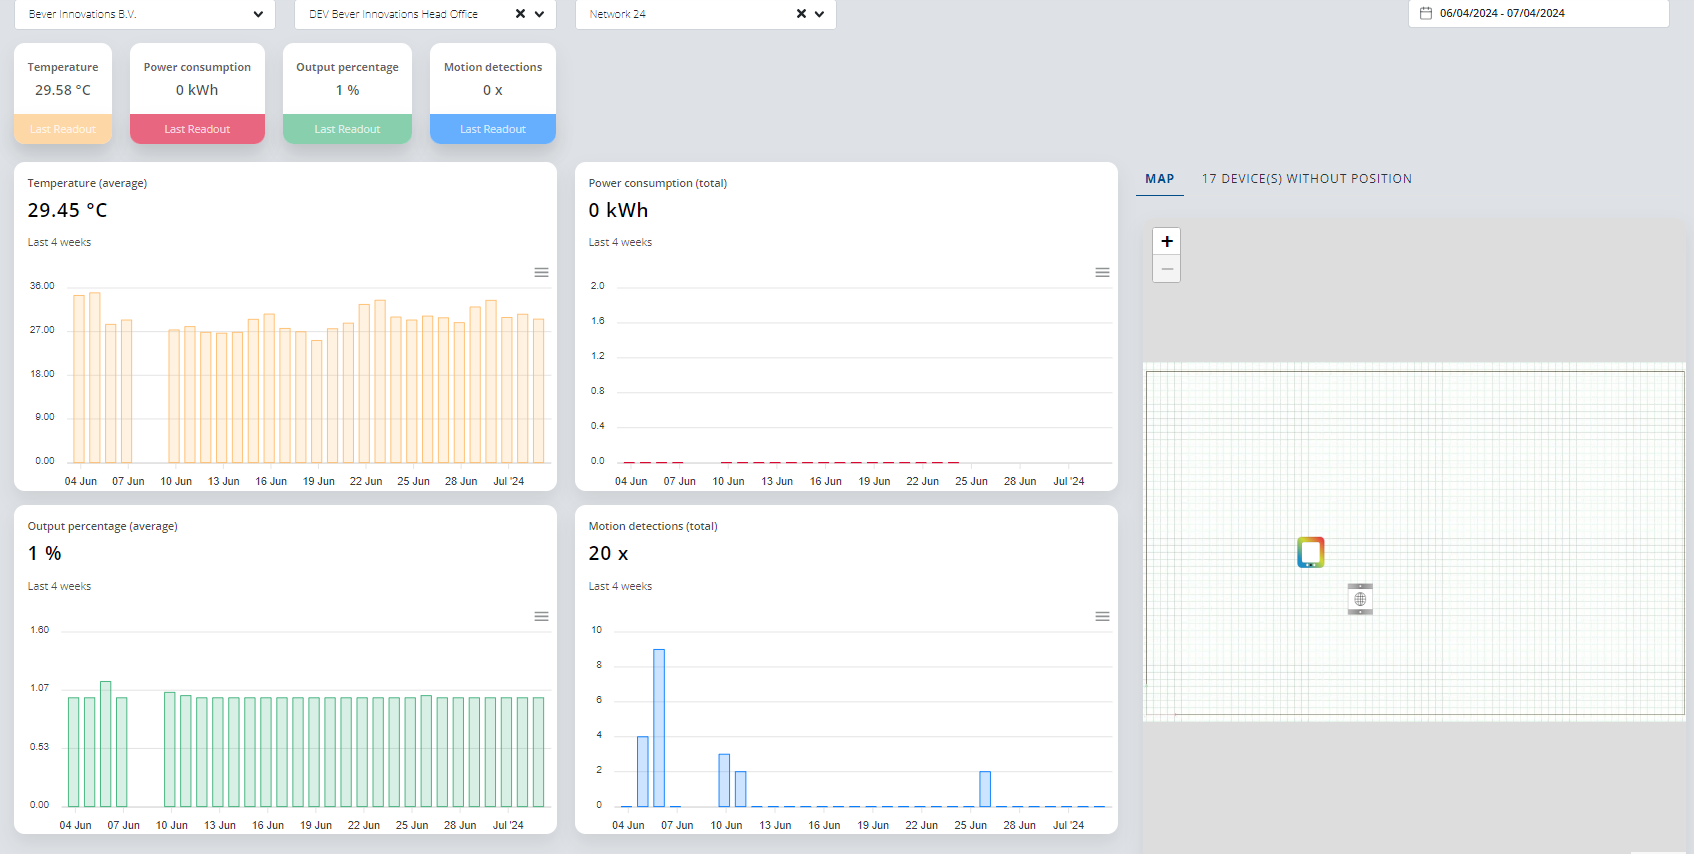Clear the Network 24 selection

[801, 14]
